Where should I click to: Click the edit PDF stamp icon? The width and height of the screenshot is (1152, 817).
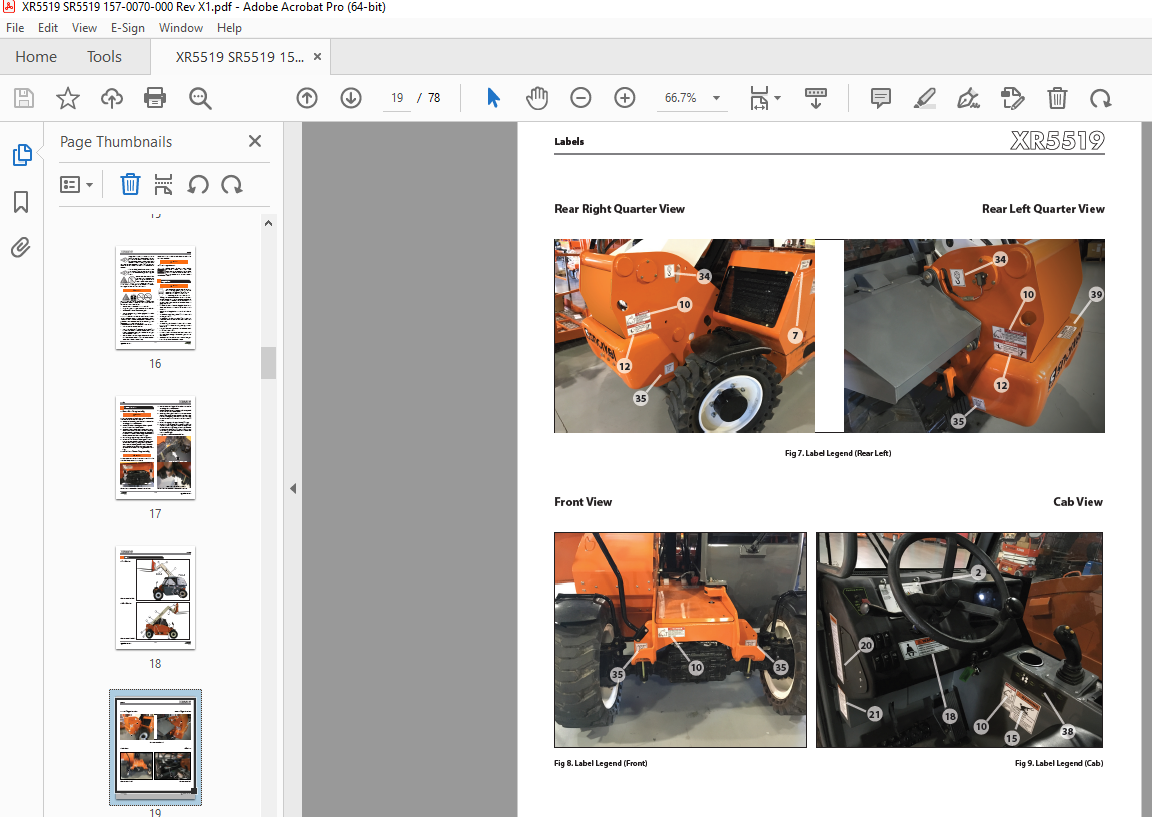click(1012, 98)
